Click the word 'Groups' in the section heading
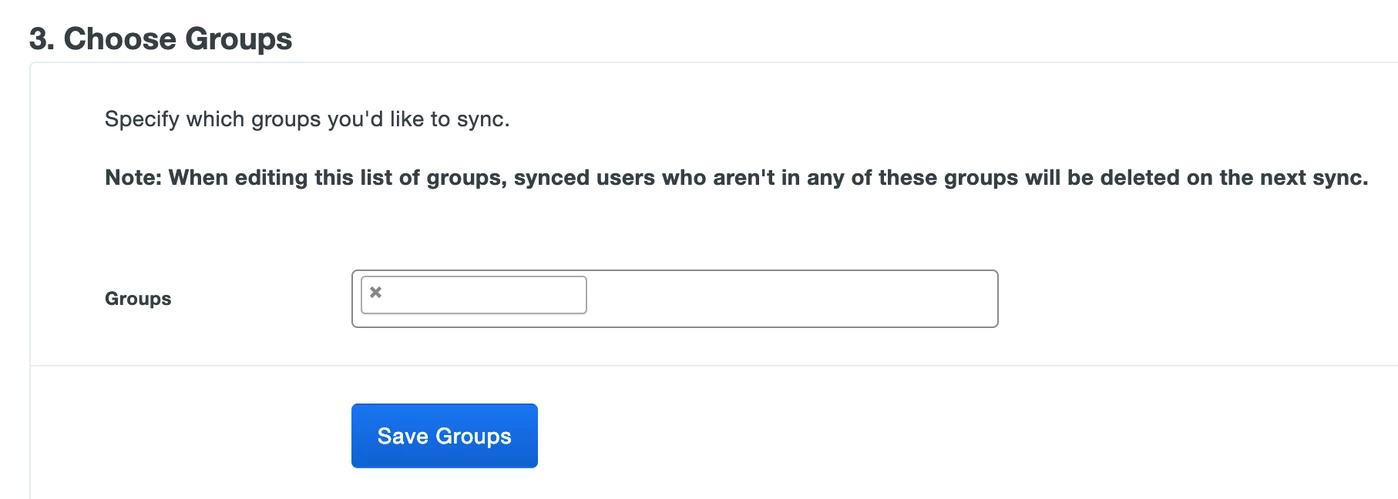The width and height of the screenshot is (1398, 499). pos(237,39)
